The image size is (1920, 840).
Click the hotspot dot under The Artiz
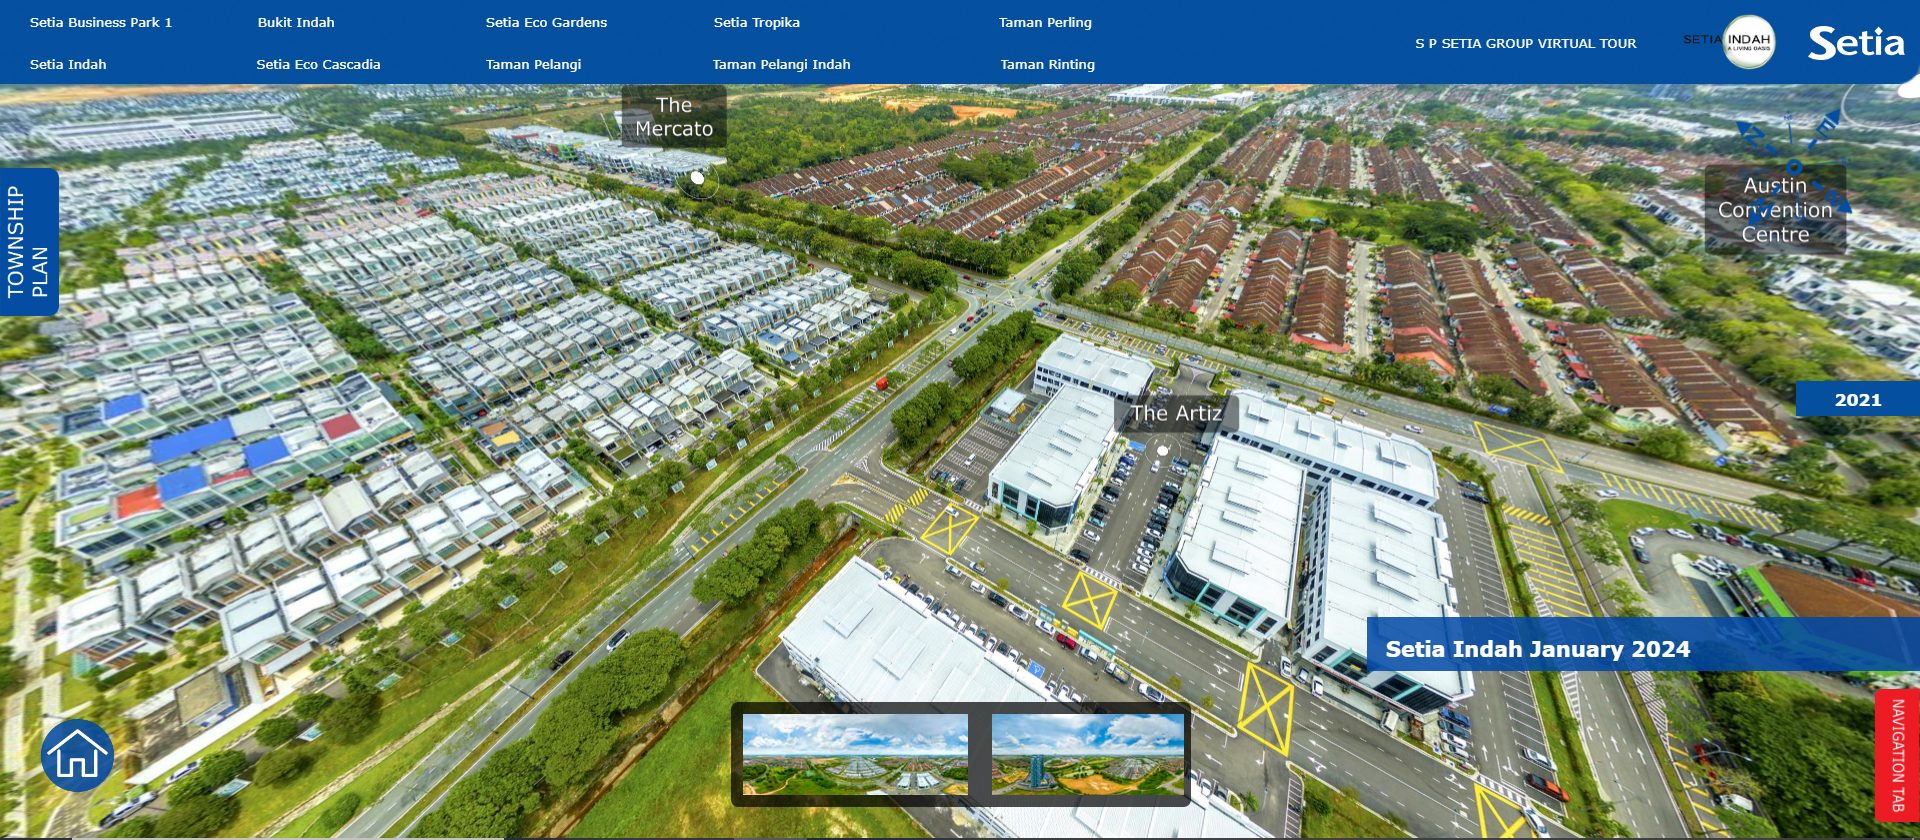[x=1162, y=451]
